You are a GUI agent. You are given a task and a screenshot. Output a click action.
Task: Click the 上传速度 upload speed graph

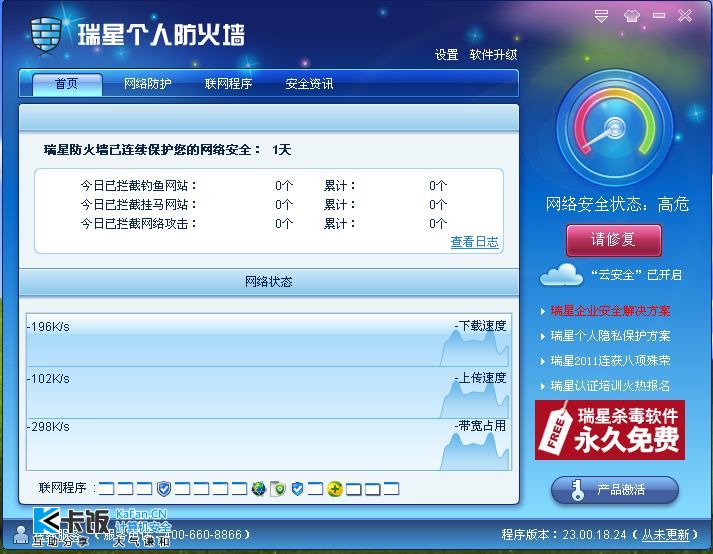pos(269,393)
